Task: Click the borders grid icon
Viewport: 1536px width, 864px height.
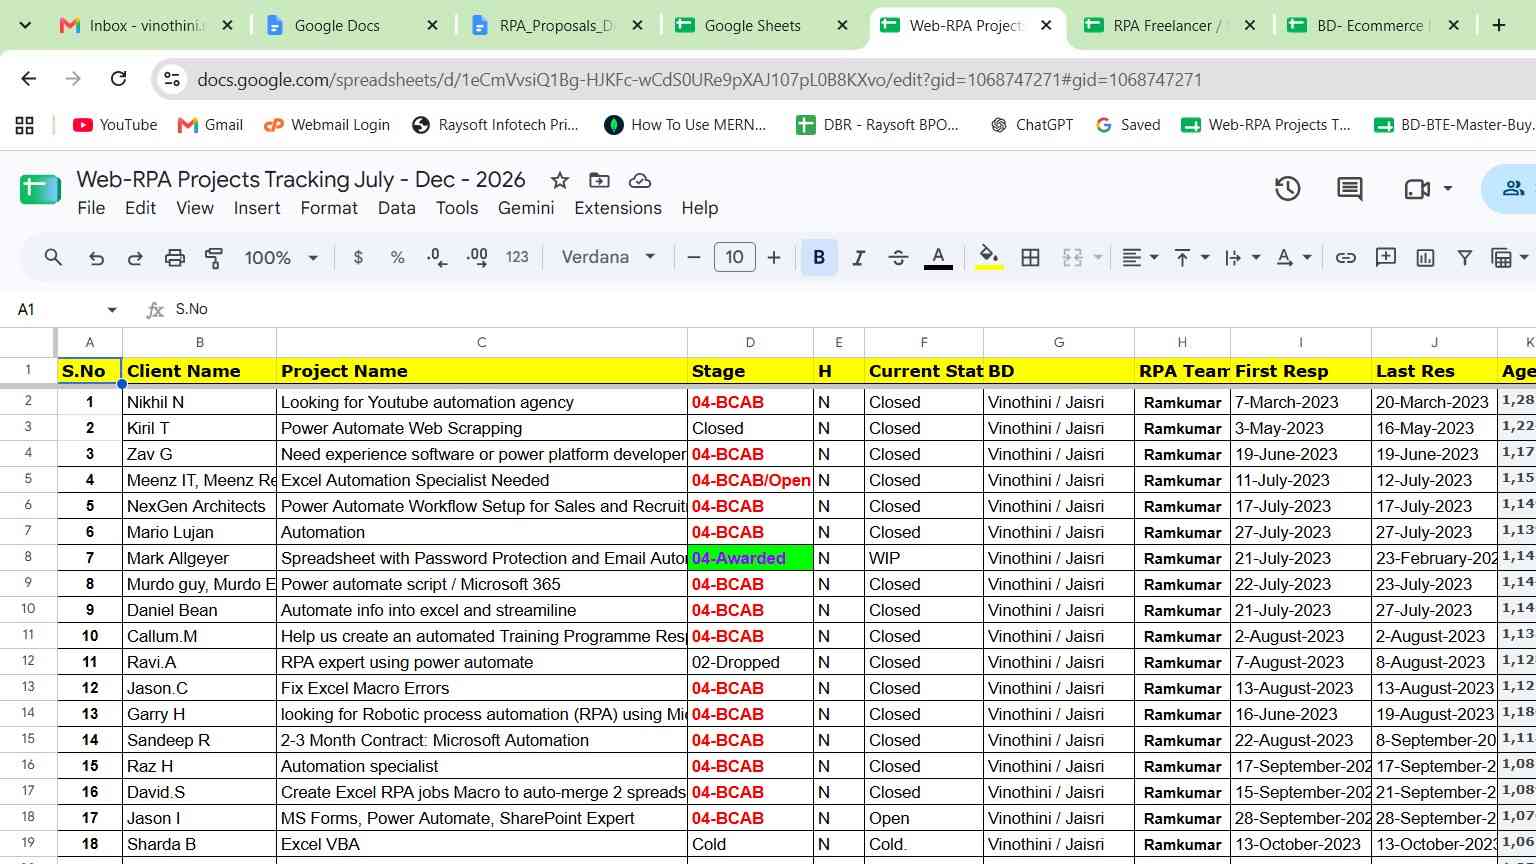Action: pyautogui.click(x=1030, y=258)
